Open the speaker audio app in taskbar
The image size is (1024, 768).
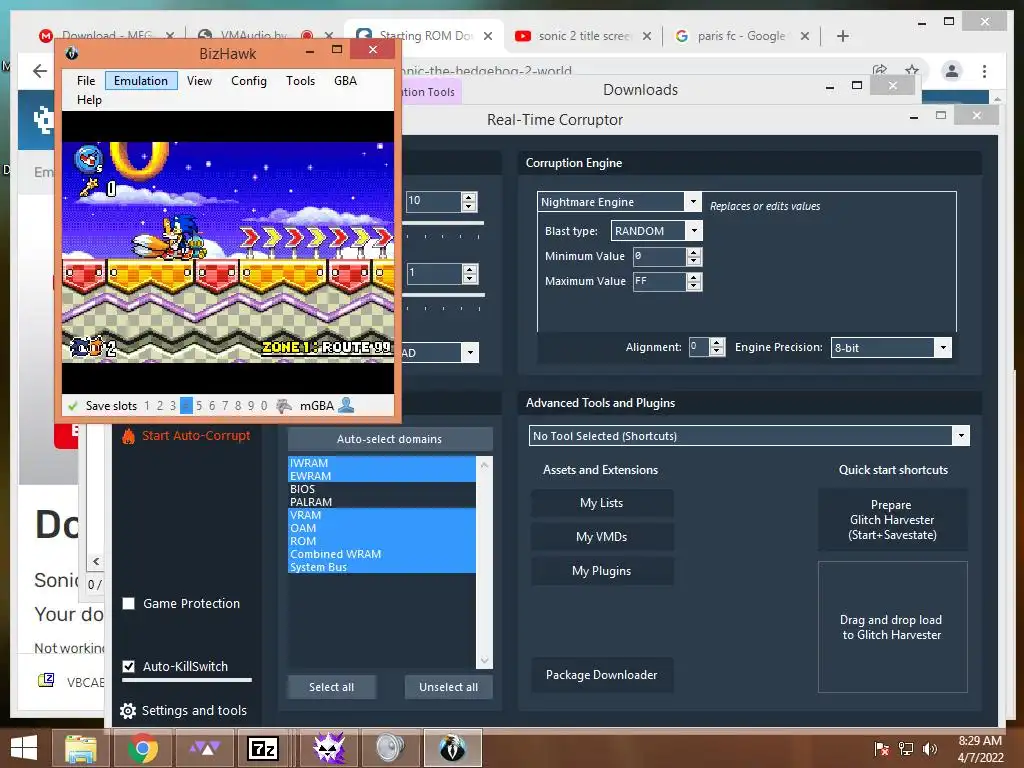click(x=390, y=748)
